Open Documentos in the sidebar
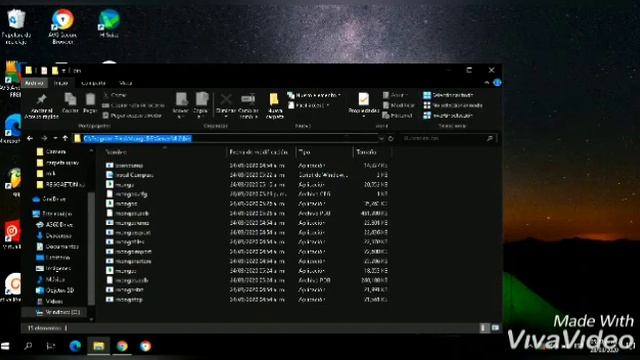This screenshot has width=640, height=360. click(61, 247)
